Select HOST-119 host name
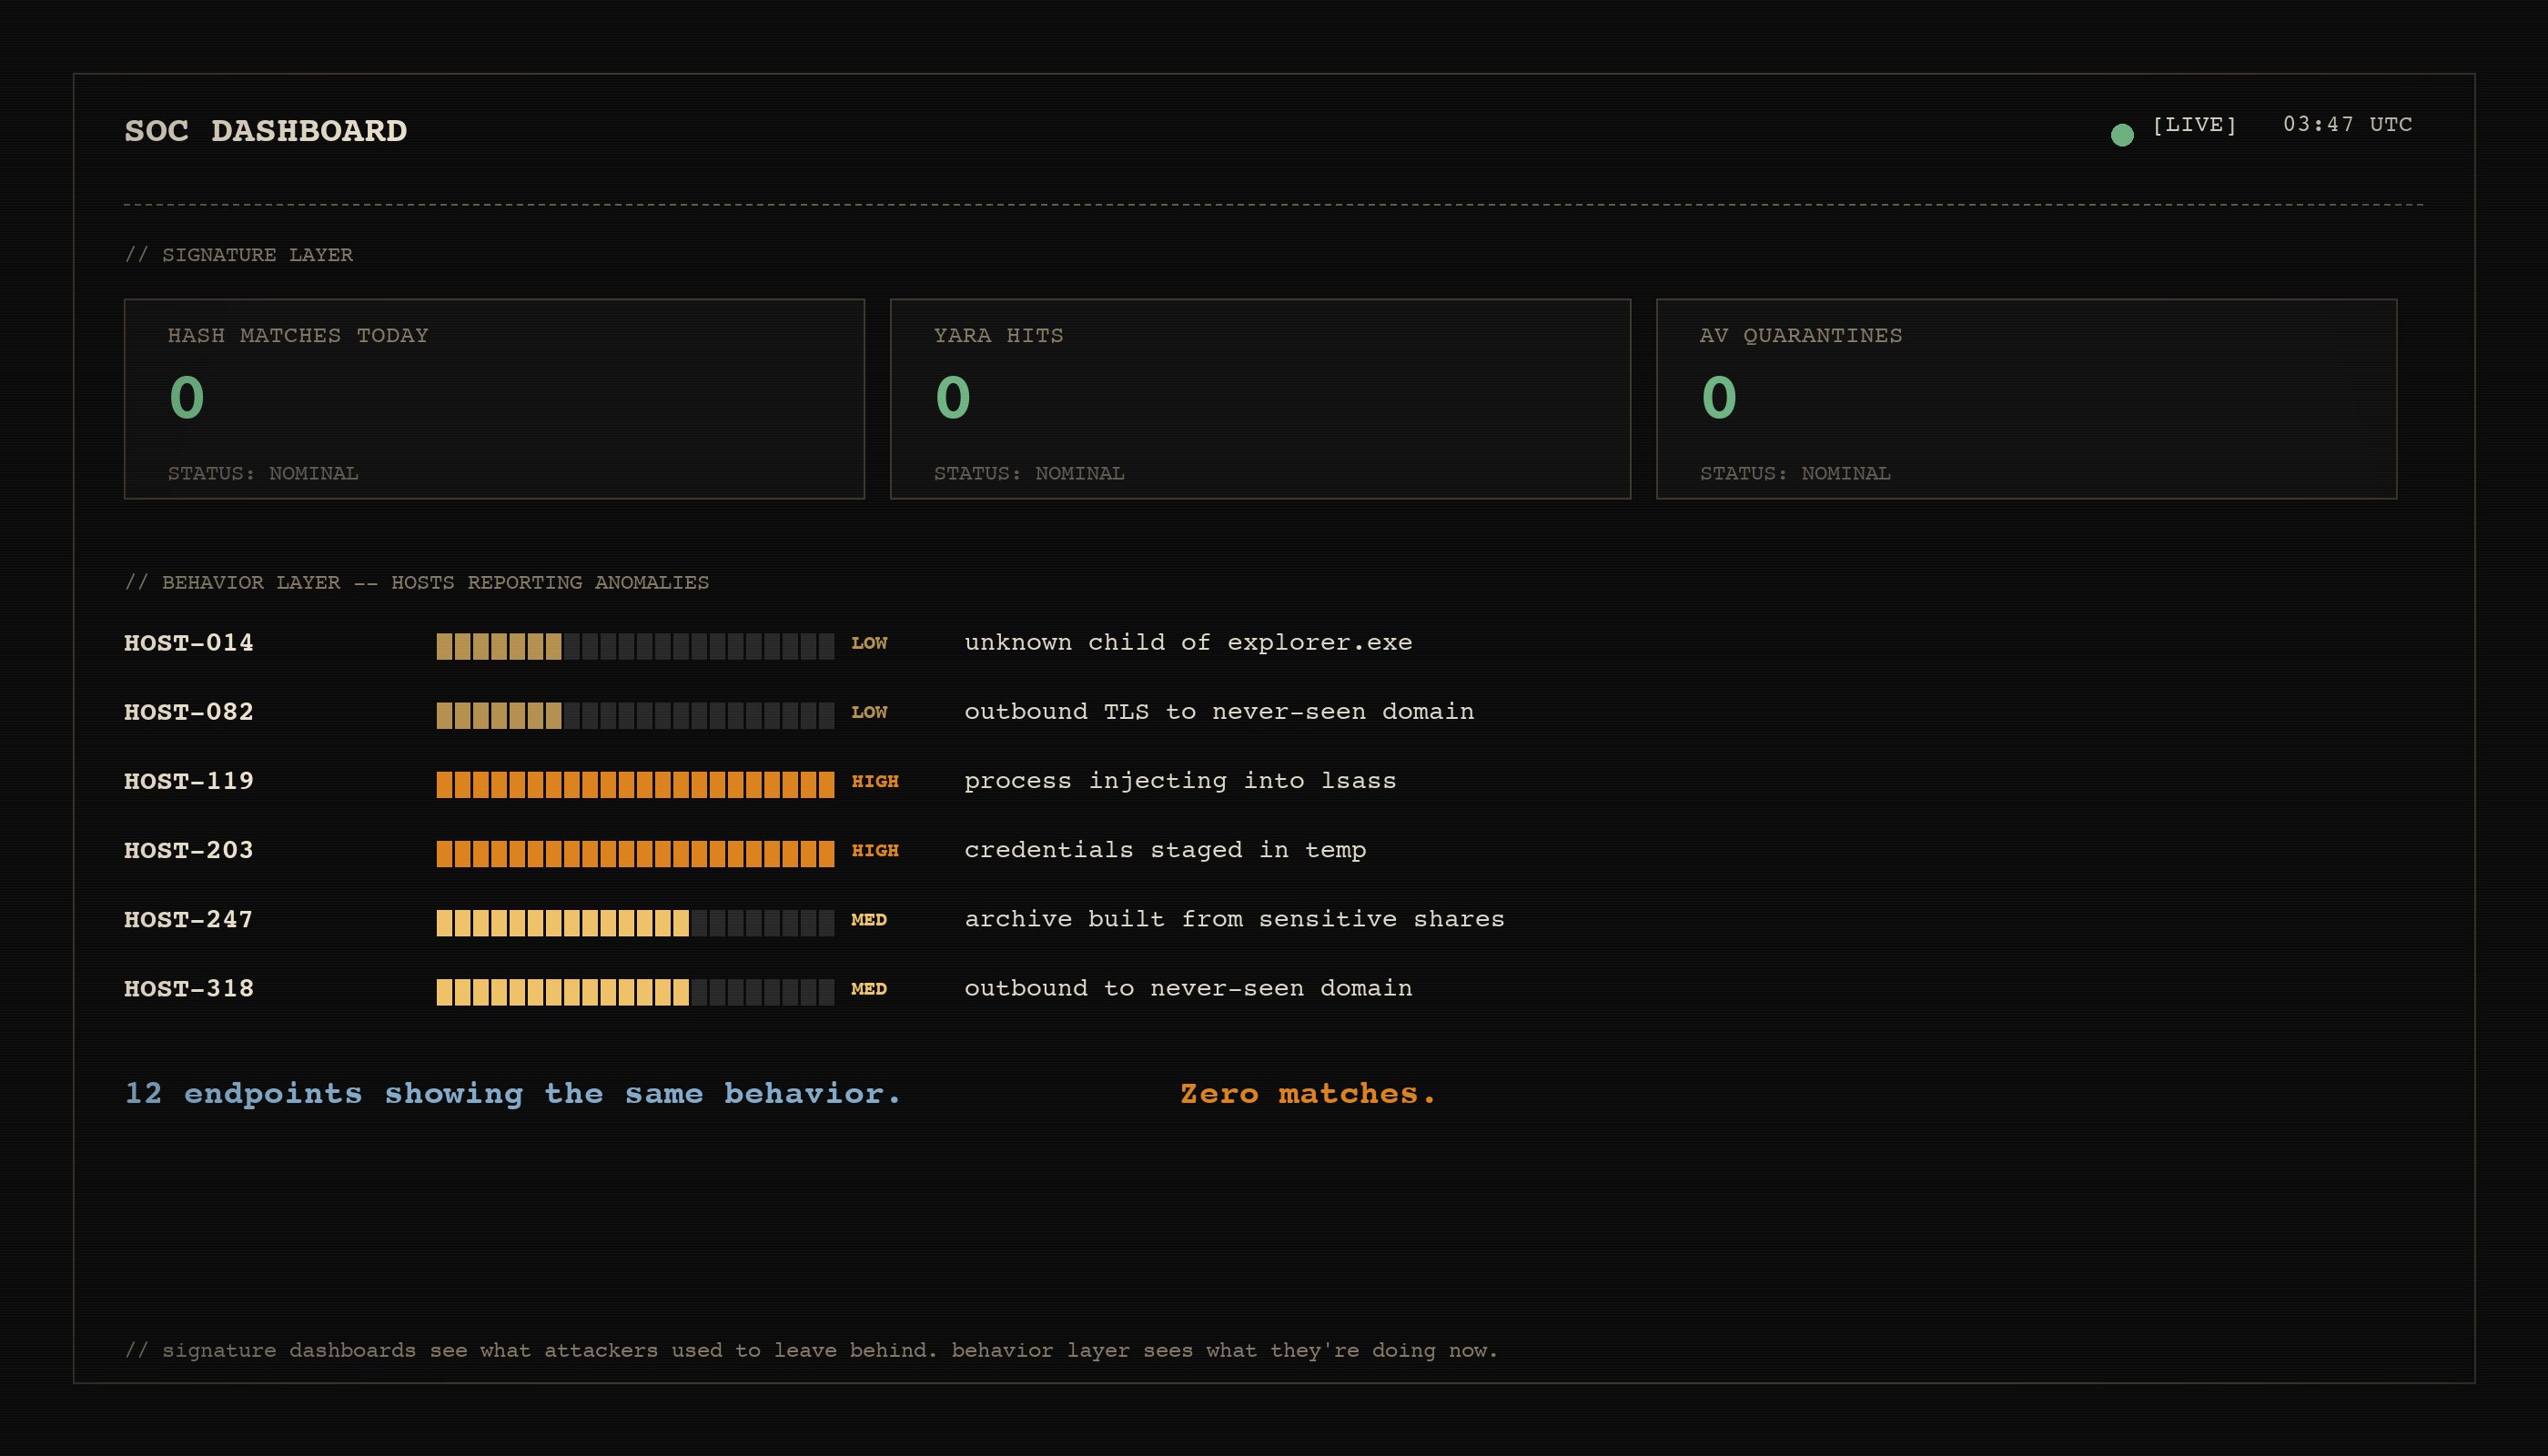The image size is (2548, 1456). (x=189, y=781)
